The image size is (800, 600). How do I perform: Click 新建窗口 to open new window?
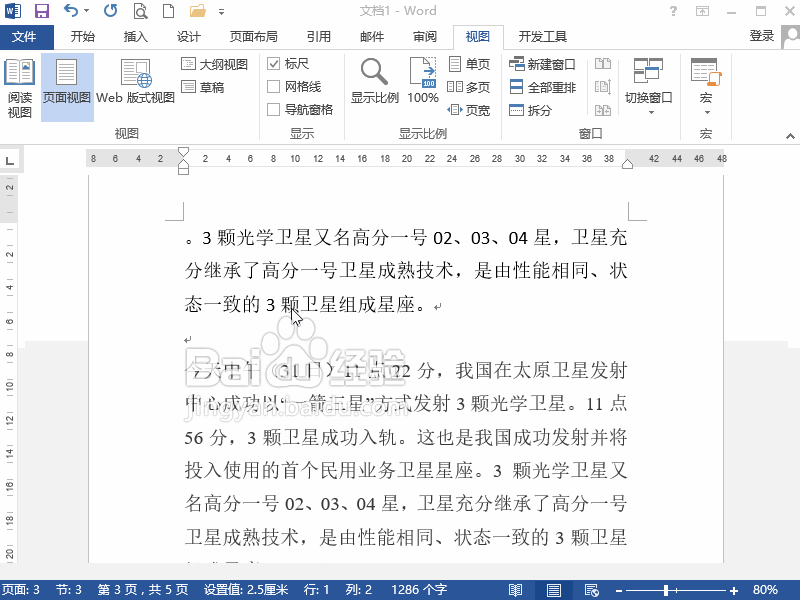point(544,62)
